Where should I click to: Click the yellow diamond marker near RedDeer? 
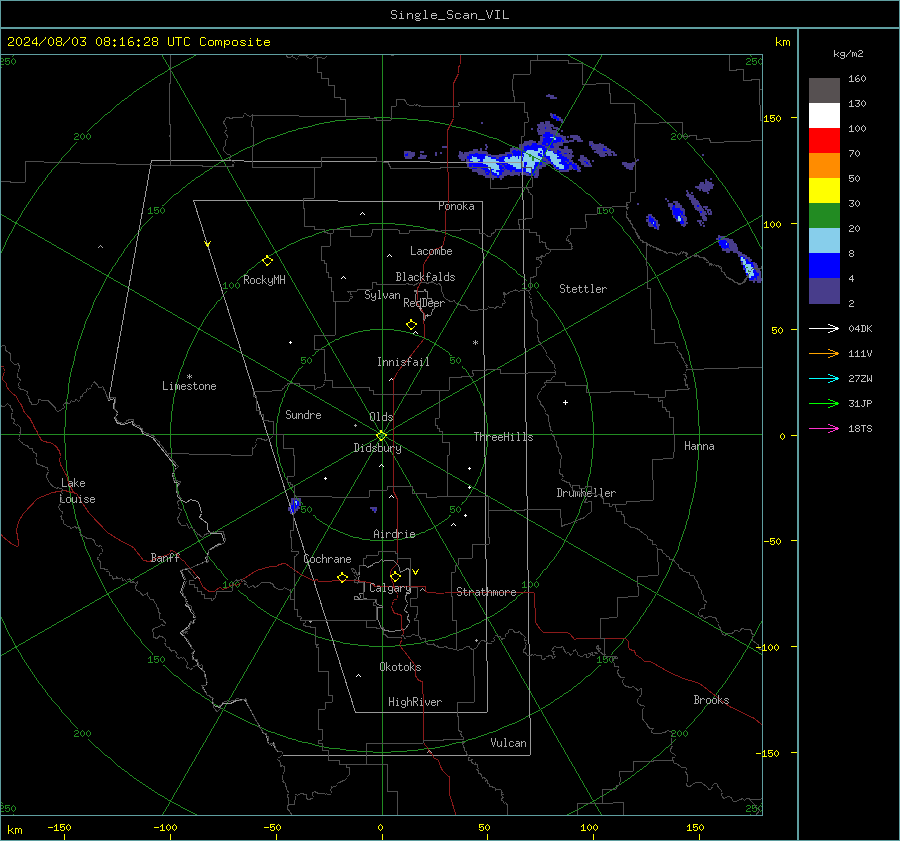[411, 325]
